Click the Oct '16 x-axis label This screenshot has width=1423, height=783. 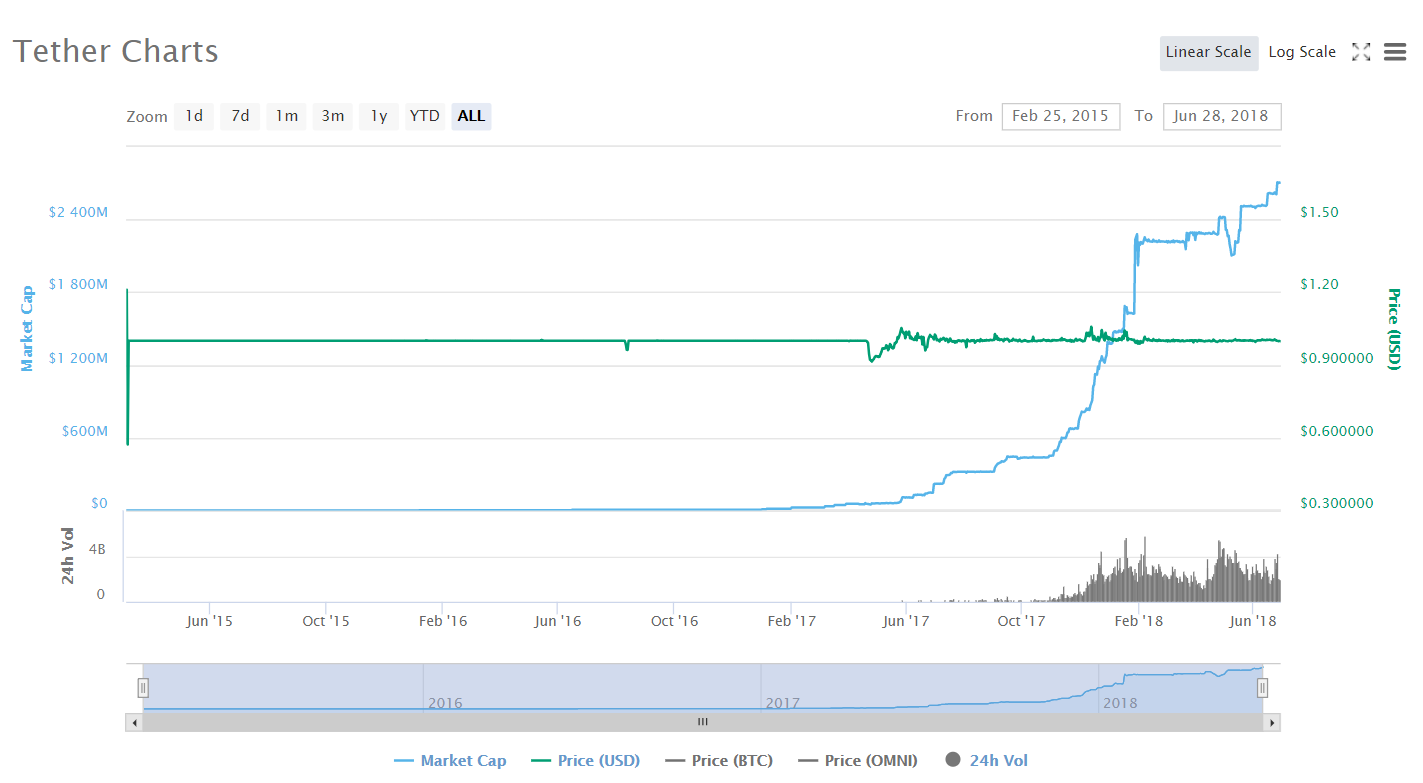[674, 621]
